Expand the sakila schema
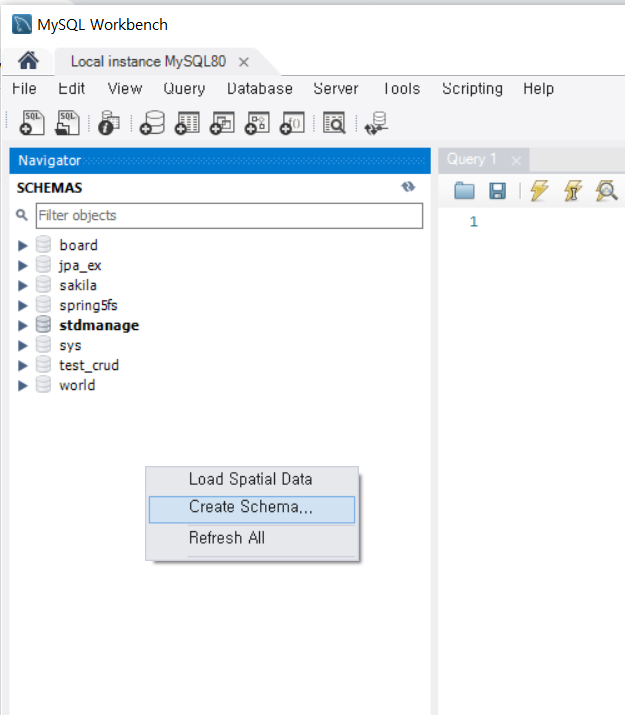The image size is (625, 715). click(x=22, y=285)
